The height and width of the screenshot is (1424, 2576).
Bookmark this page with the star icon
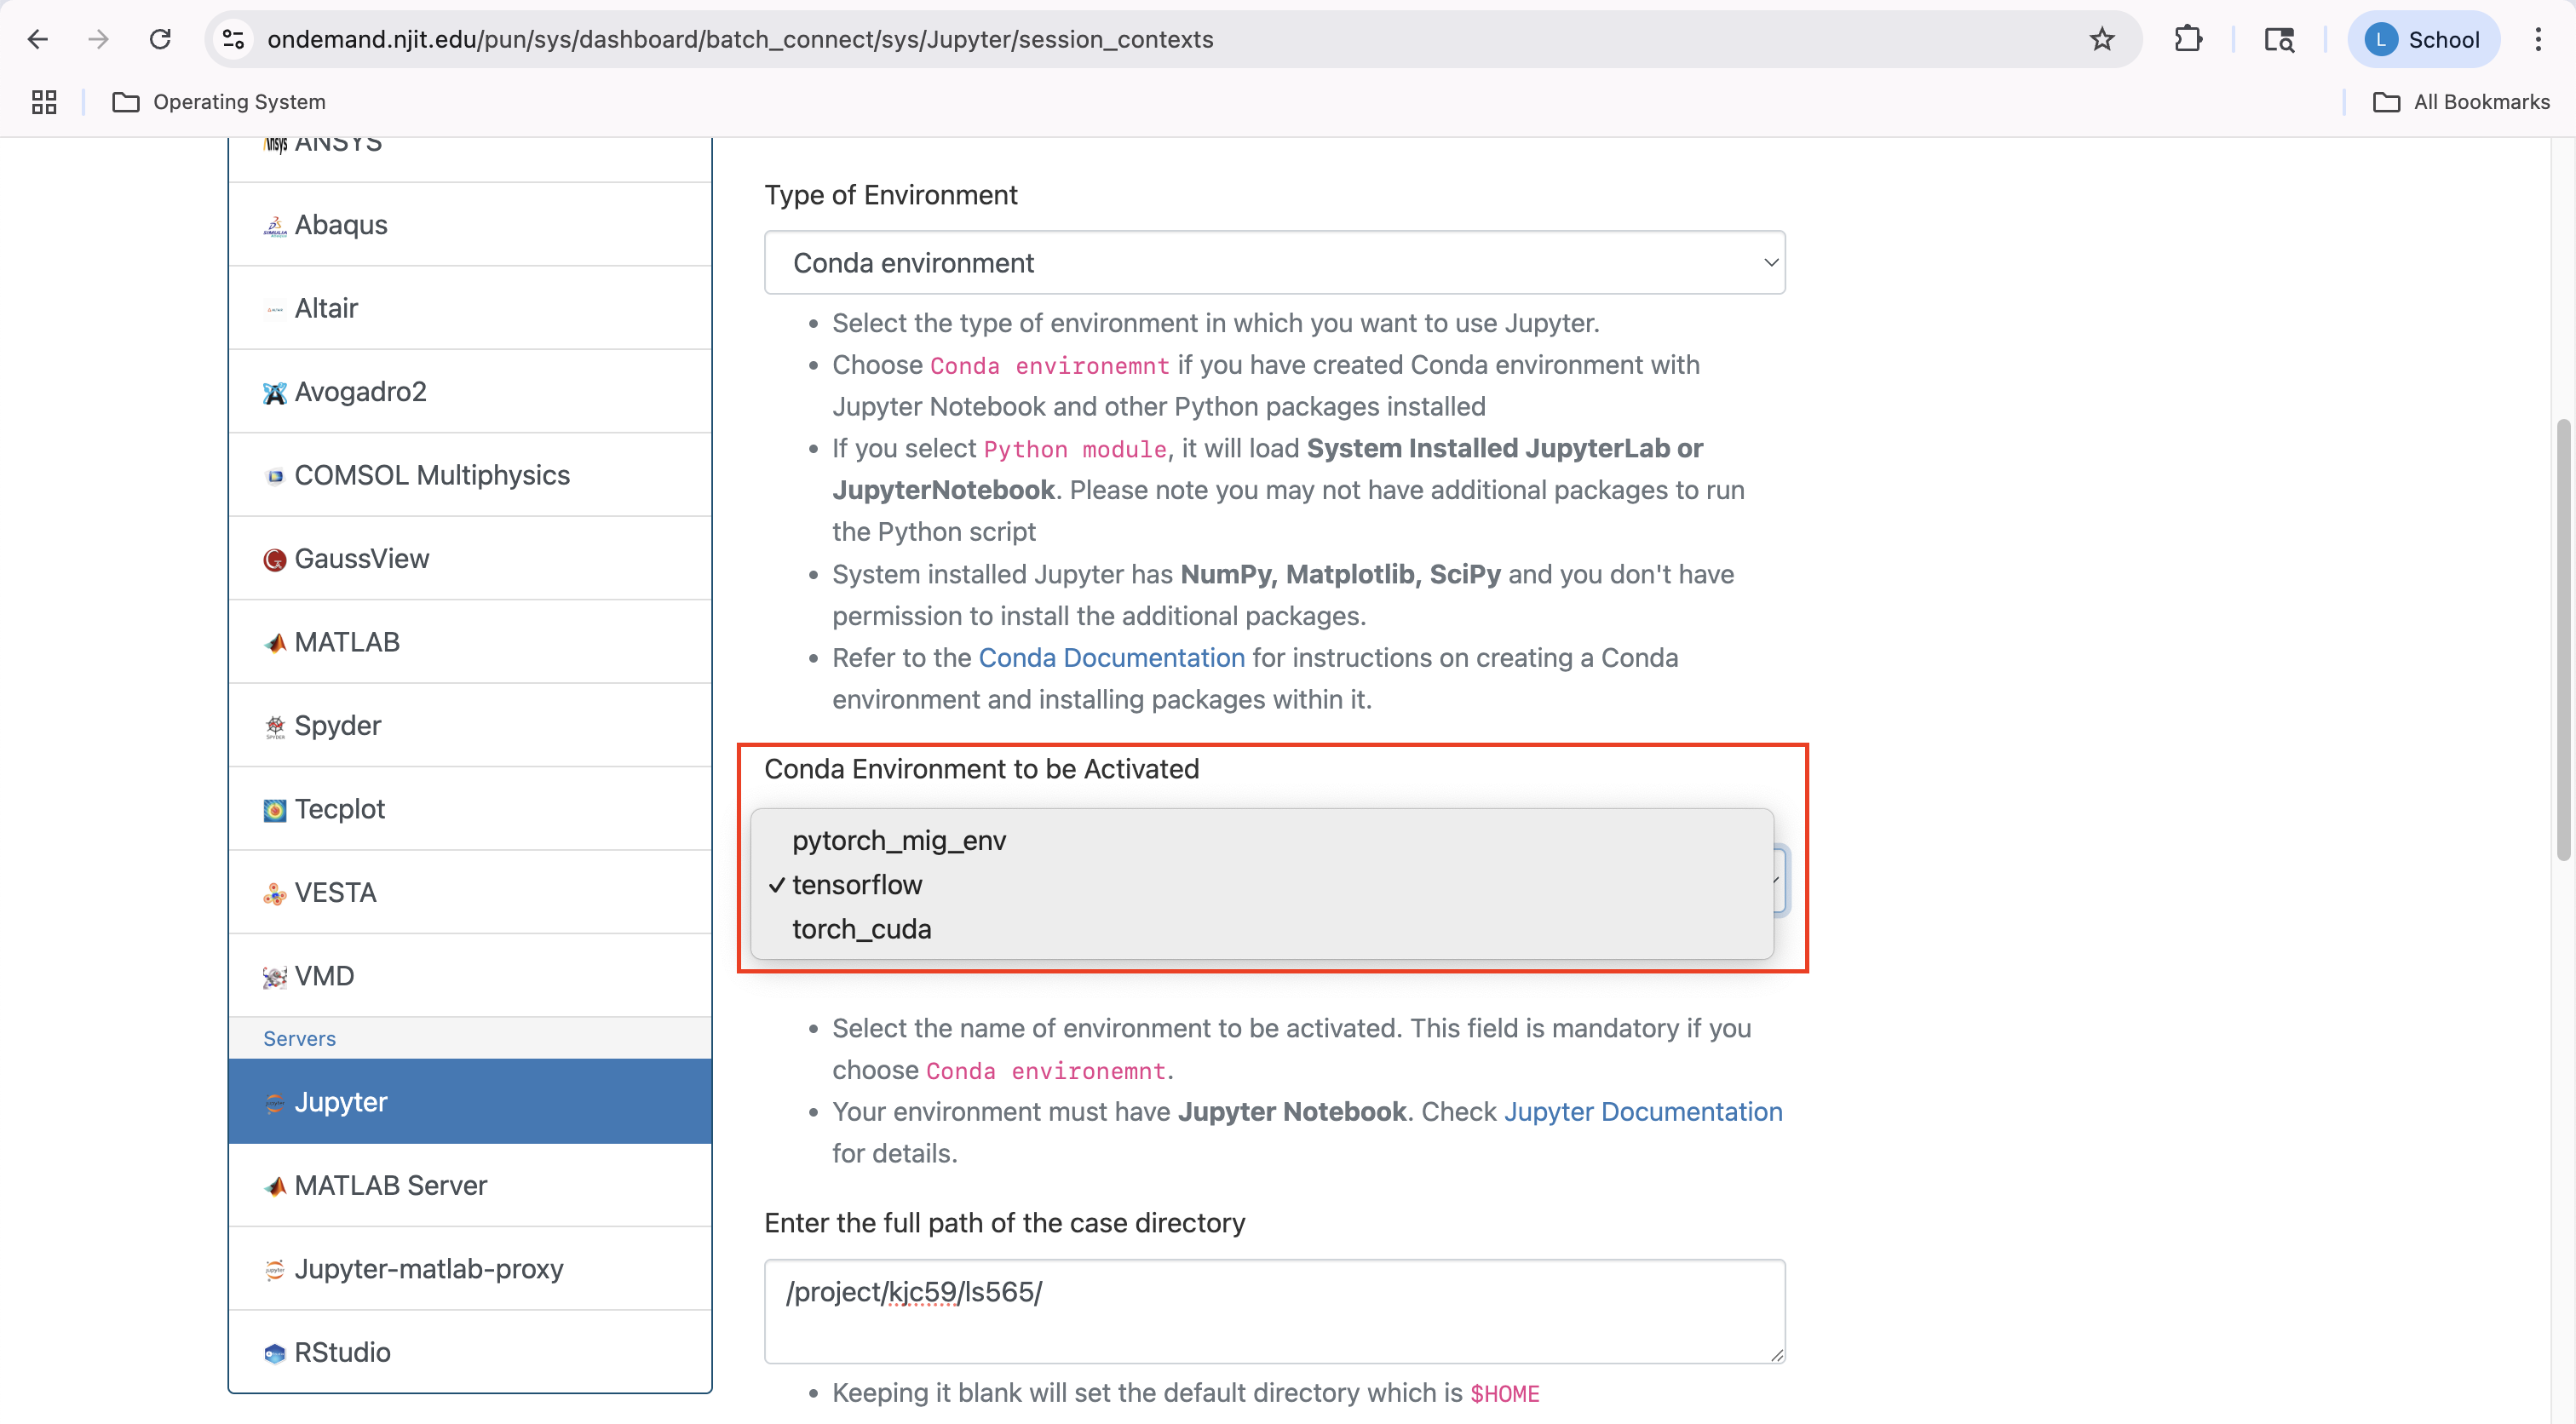click(2102, 39)
